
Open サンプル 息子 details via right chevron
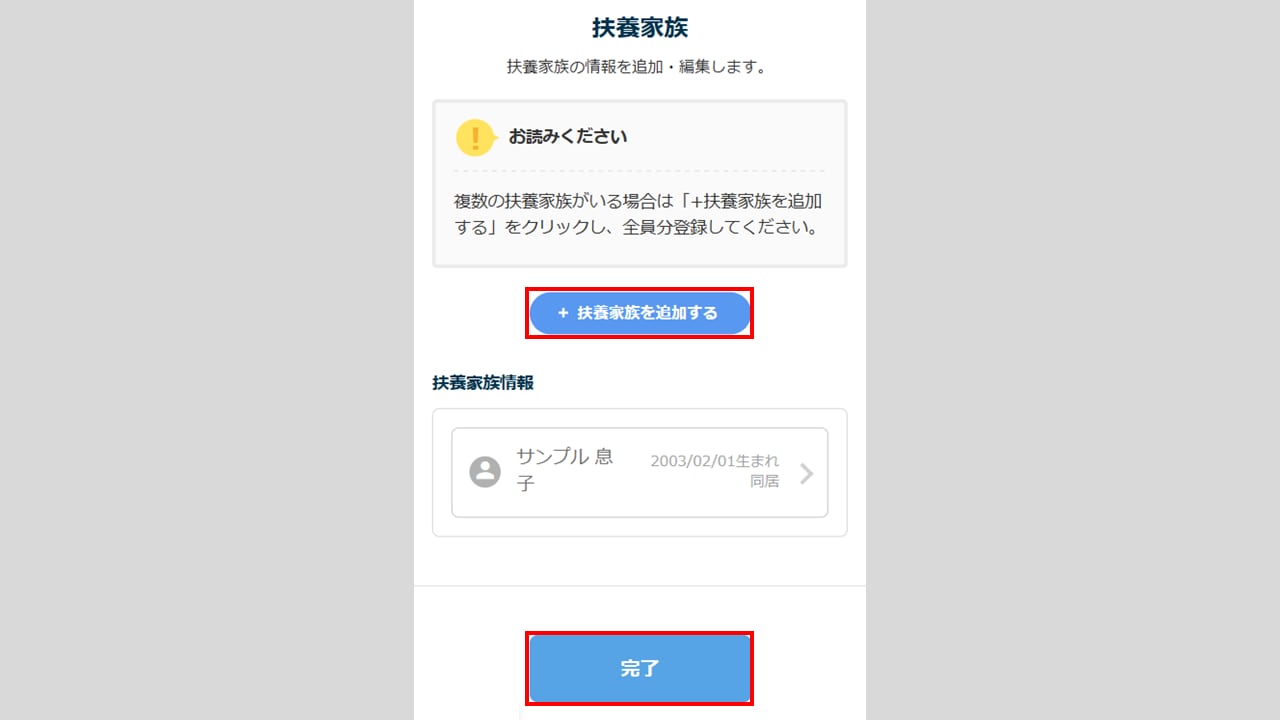[x=806, y=474]
